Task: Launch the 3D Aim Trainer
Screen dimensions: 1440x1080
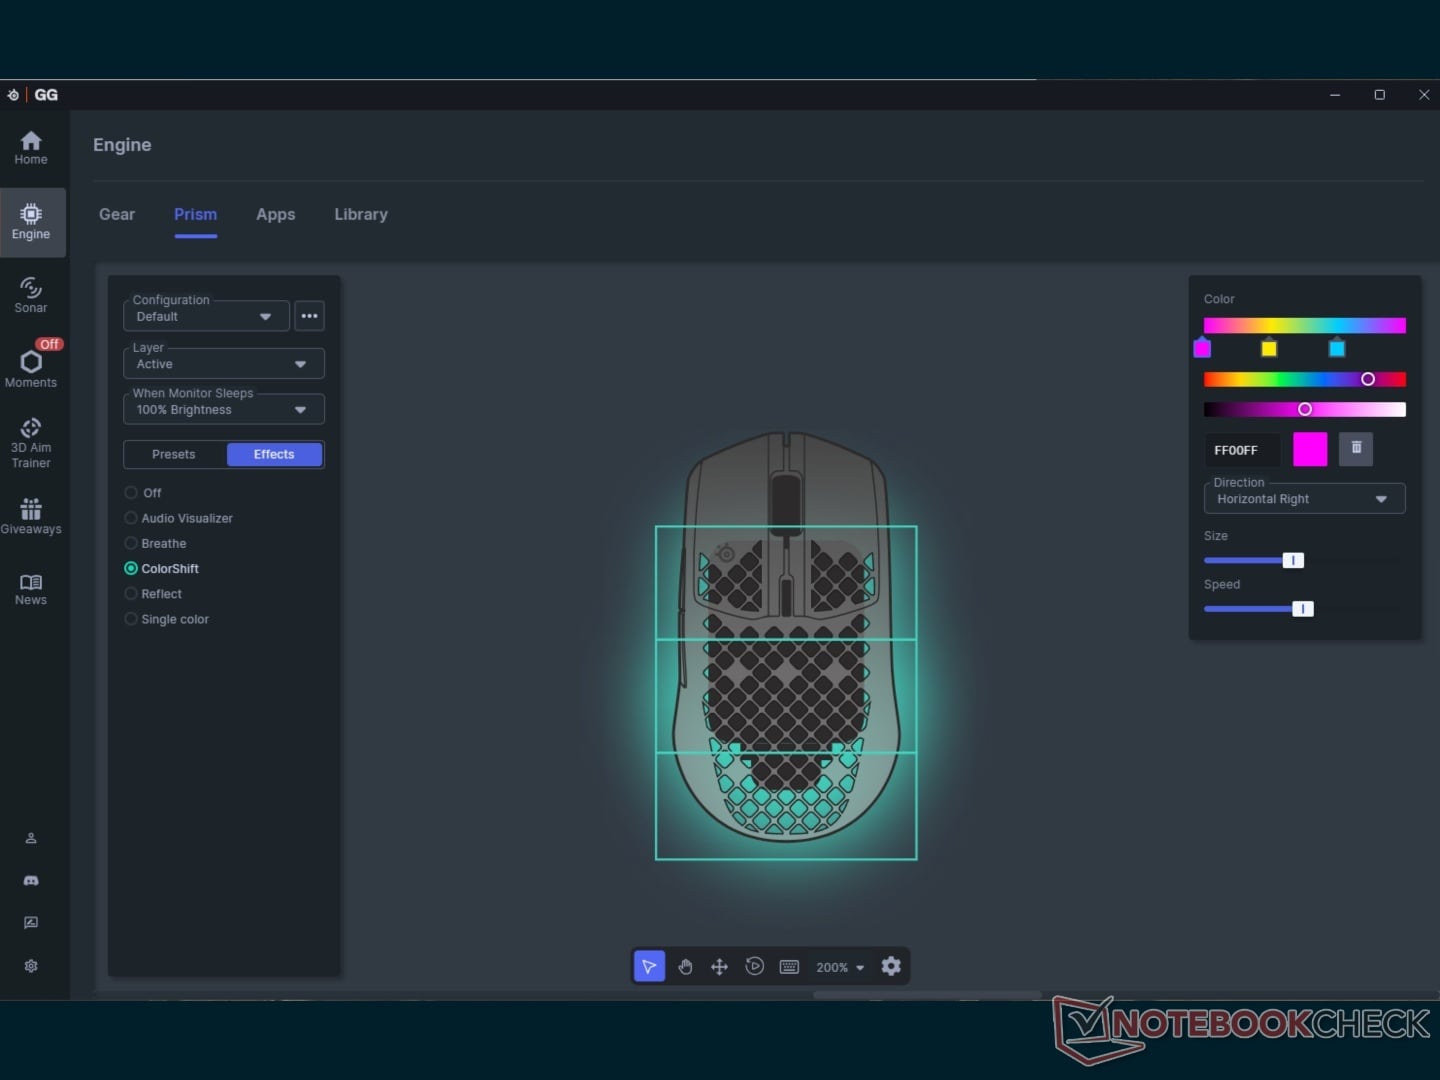Action: pyautogui.click(x=31, y=443)
